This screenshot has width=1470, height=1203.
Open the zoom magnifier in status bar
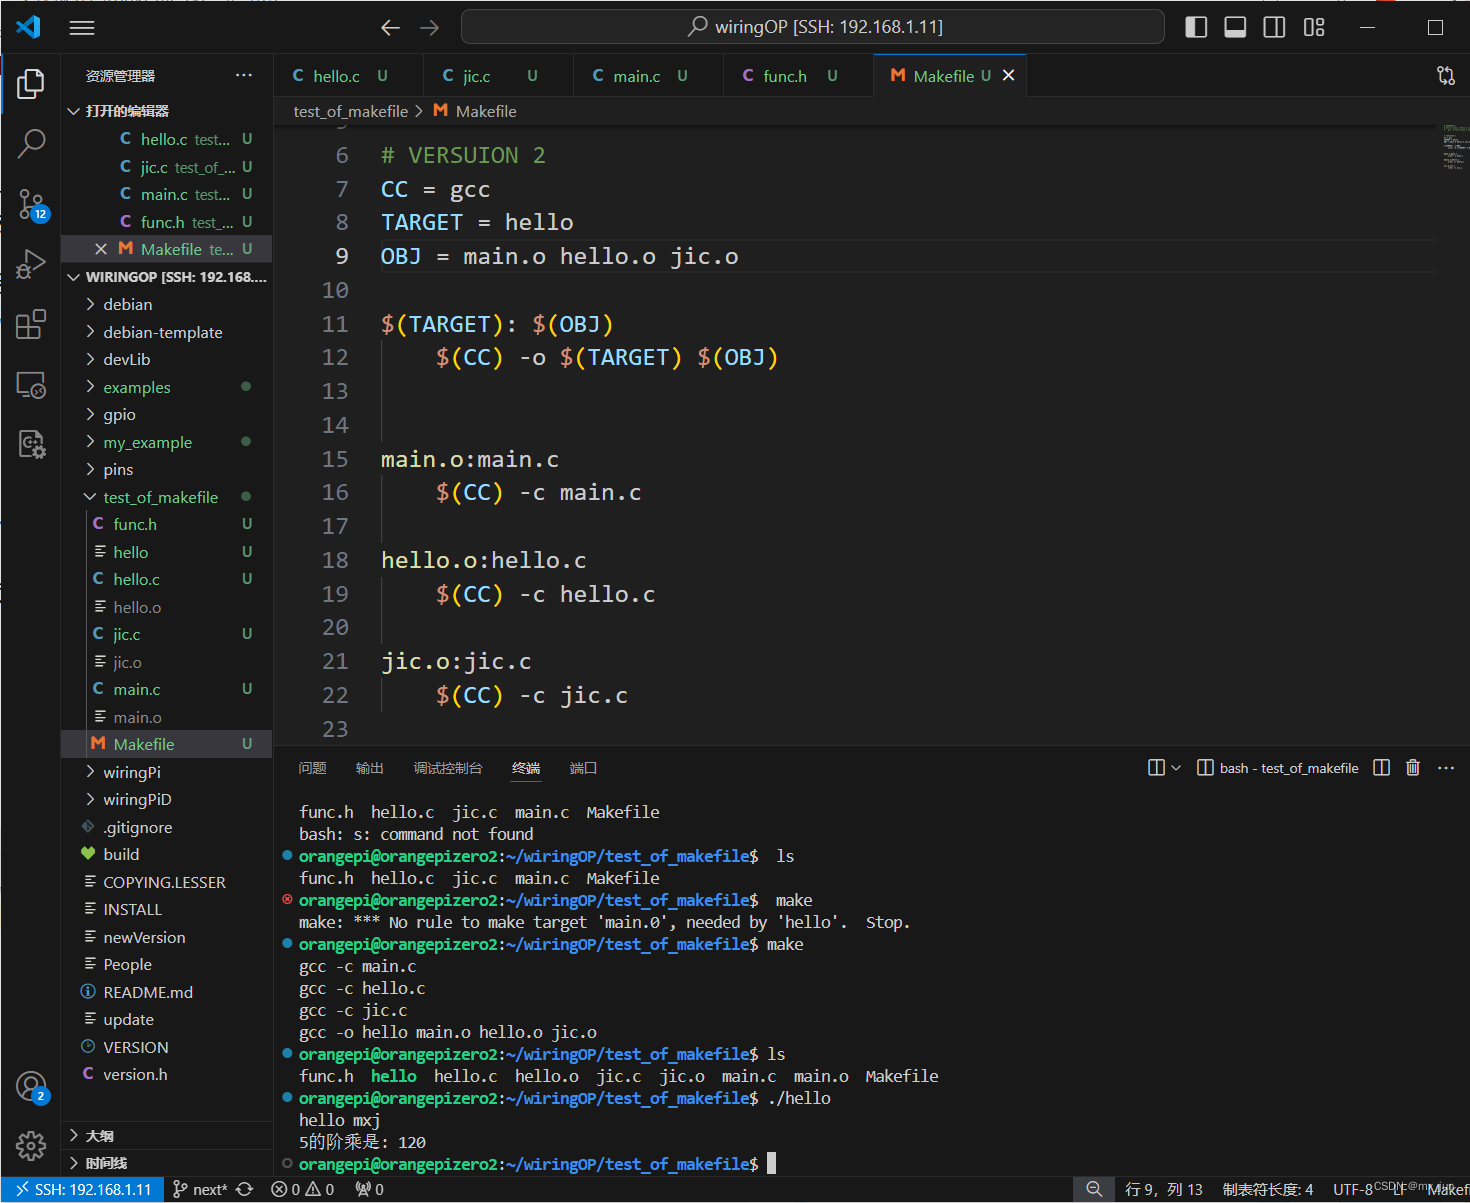1094,1189
